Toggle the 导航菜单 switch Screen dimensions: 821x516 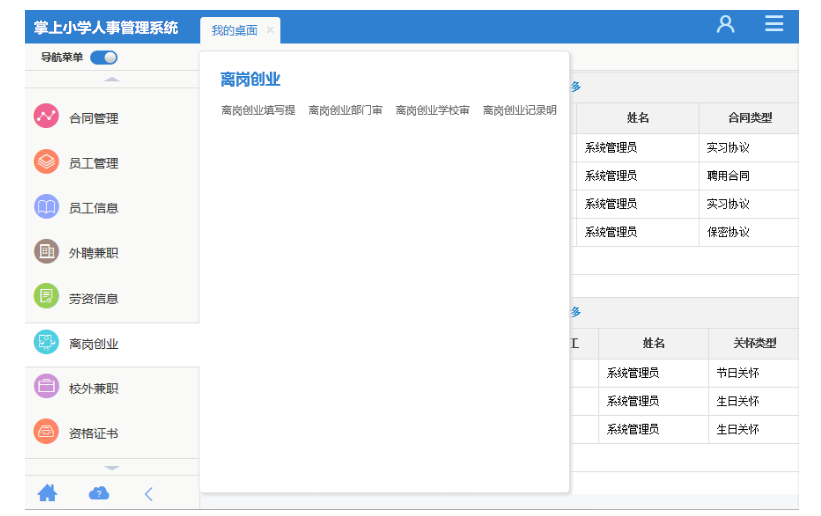click(104, 57)
